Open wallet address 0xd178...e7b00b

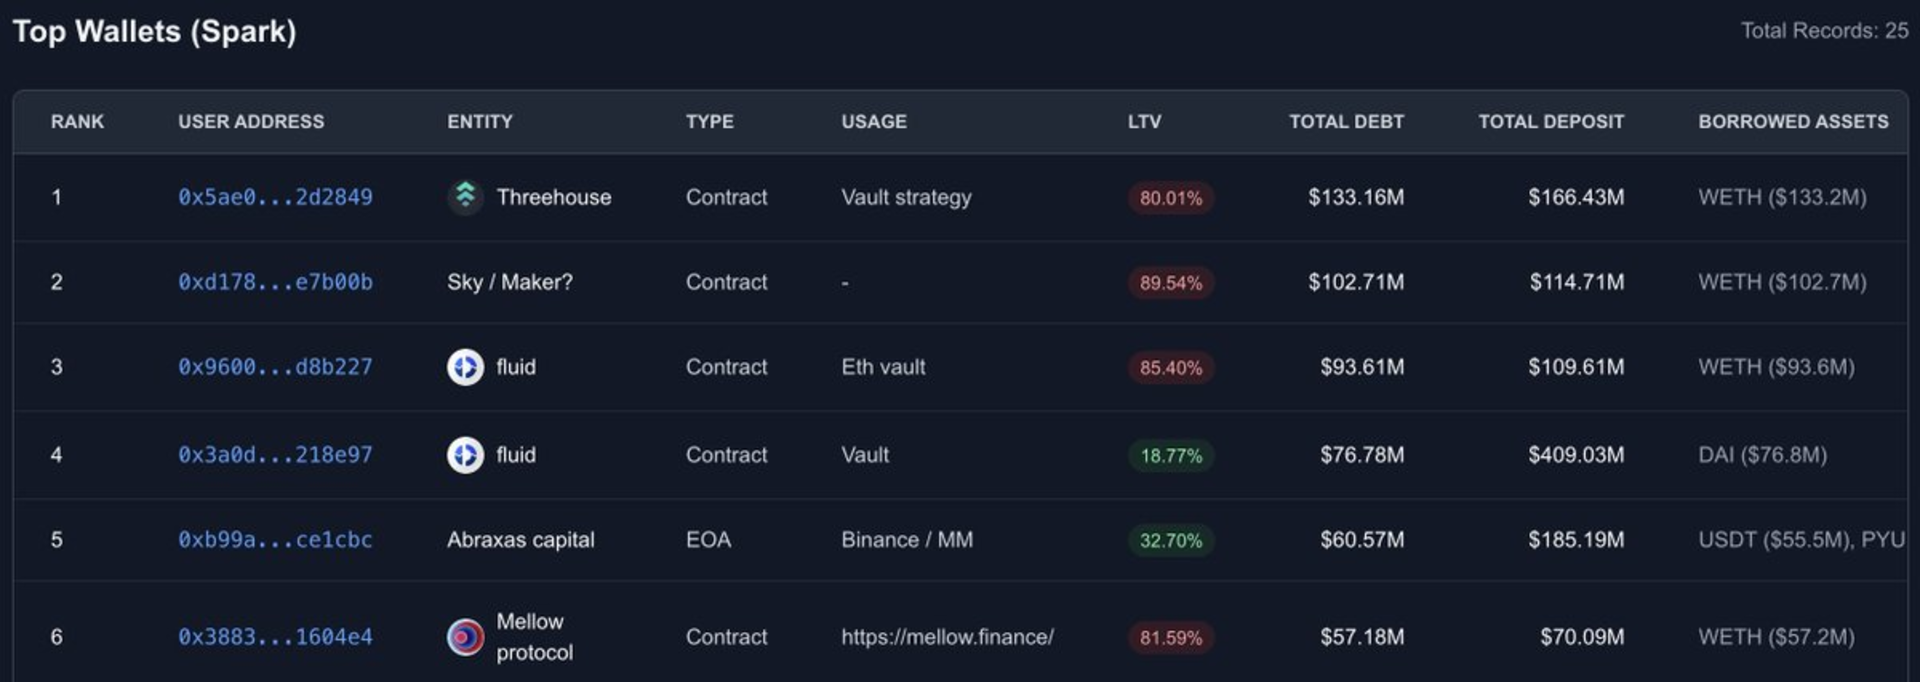[x=274, y=282]
